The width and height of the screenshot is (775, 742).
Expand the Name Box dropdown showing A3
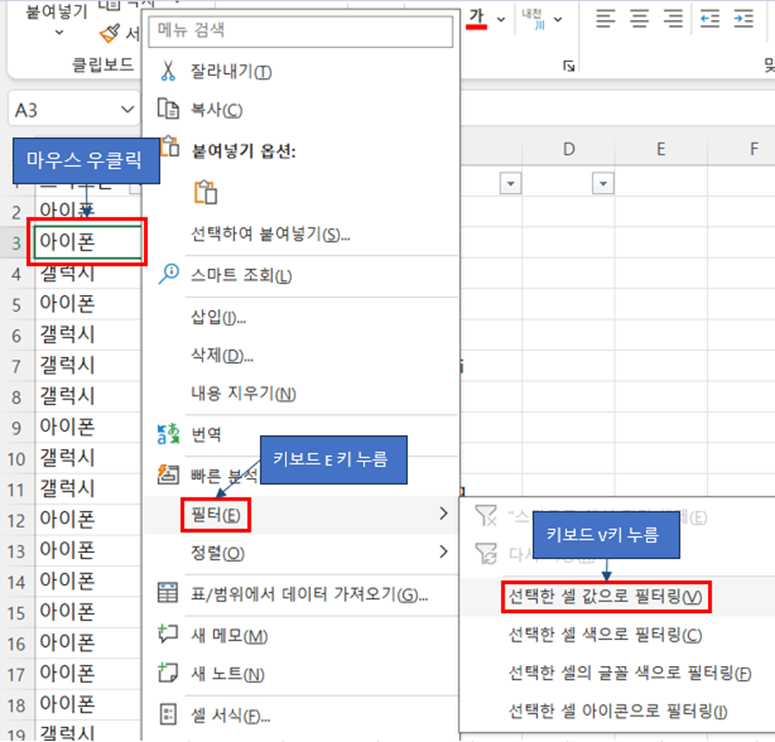point(128,109)
